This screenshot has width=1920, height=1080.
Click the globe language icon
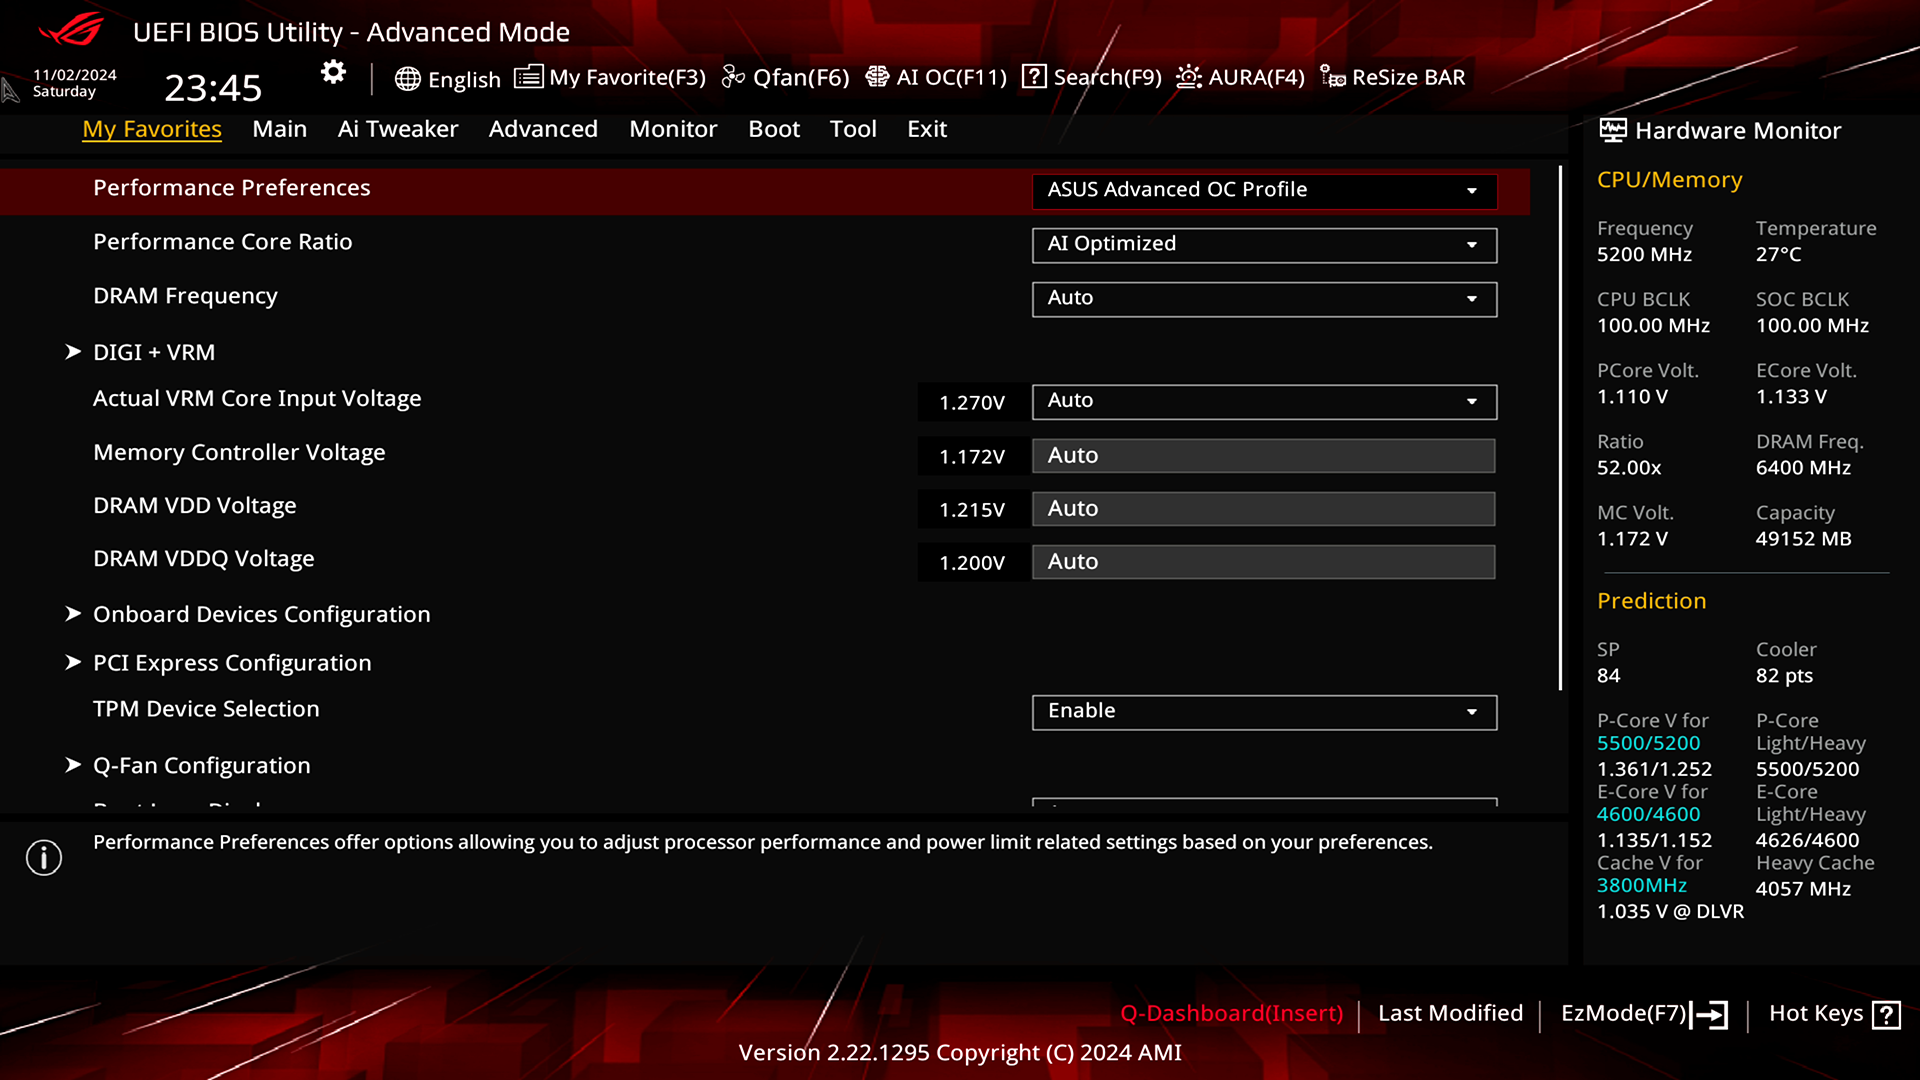(x=407, y=79)
